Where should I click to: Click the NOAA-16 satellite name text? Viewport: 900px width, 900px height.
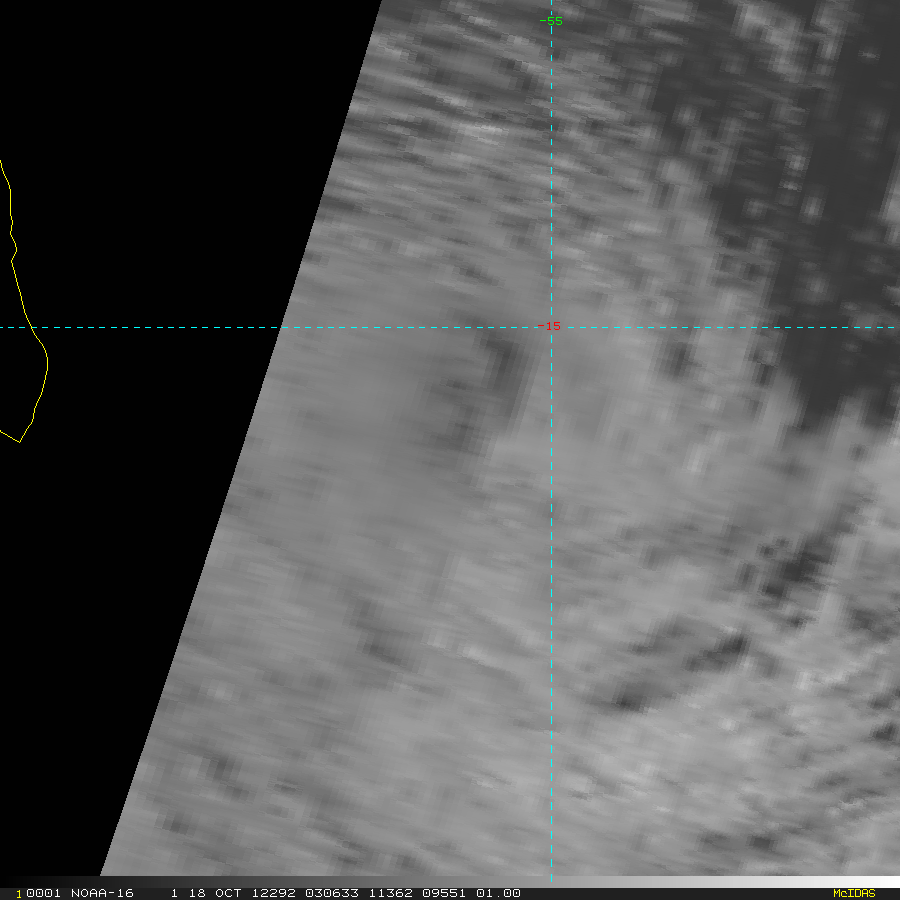(102, 893)
